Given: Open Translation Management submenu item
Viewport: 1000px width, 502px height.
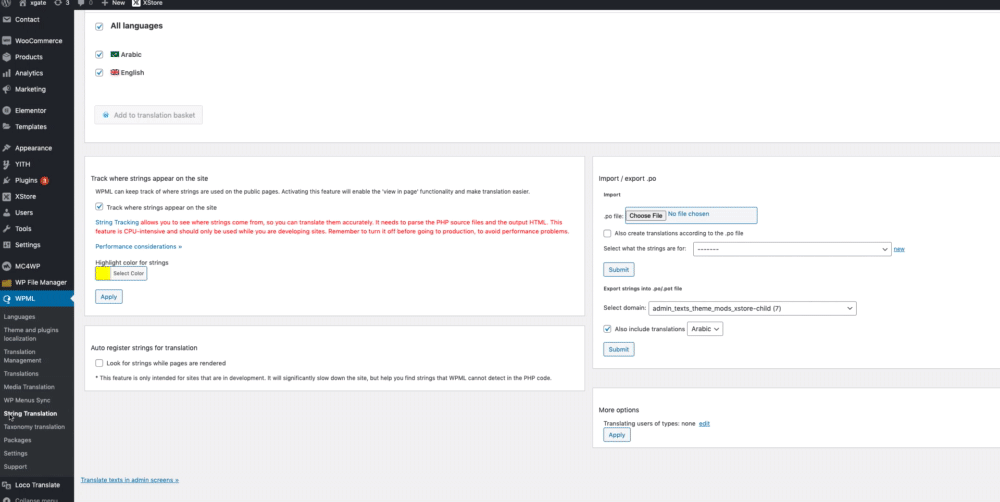Looking at the screenshot, I should pos(22,356).
